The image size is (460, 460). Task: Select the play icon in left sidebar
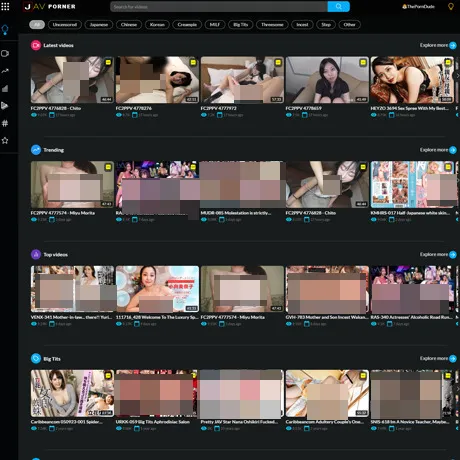tap(5, 106)
